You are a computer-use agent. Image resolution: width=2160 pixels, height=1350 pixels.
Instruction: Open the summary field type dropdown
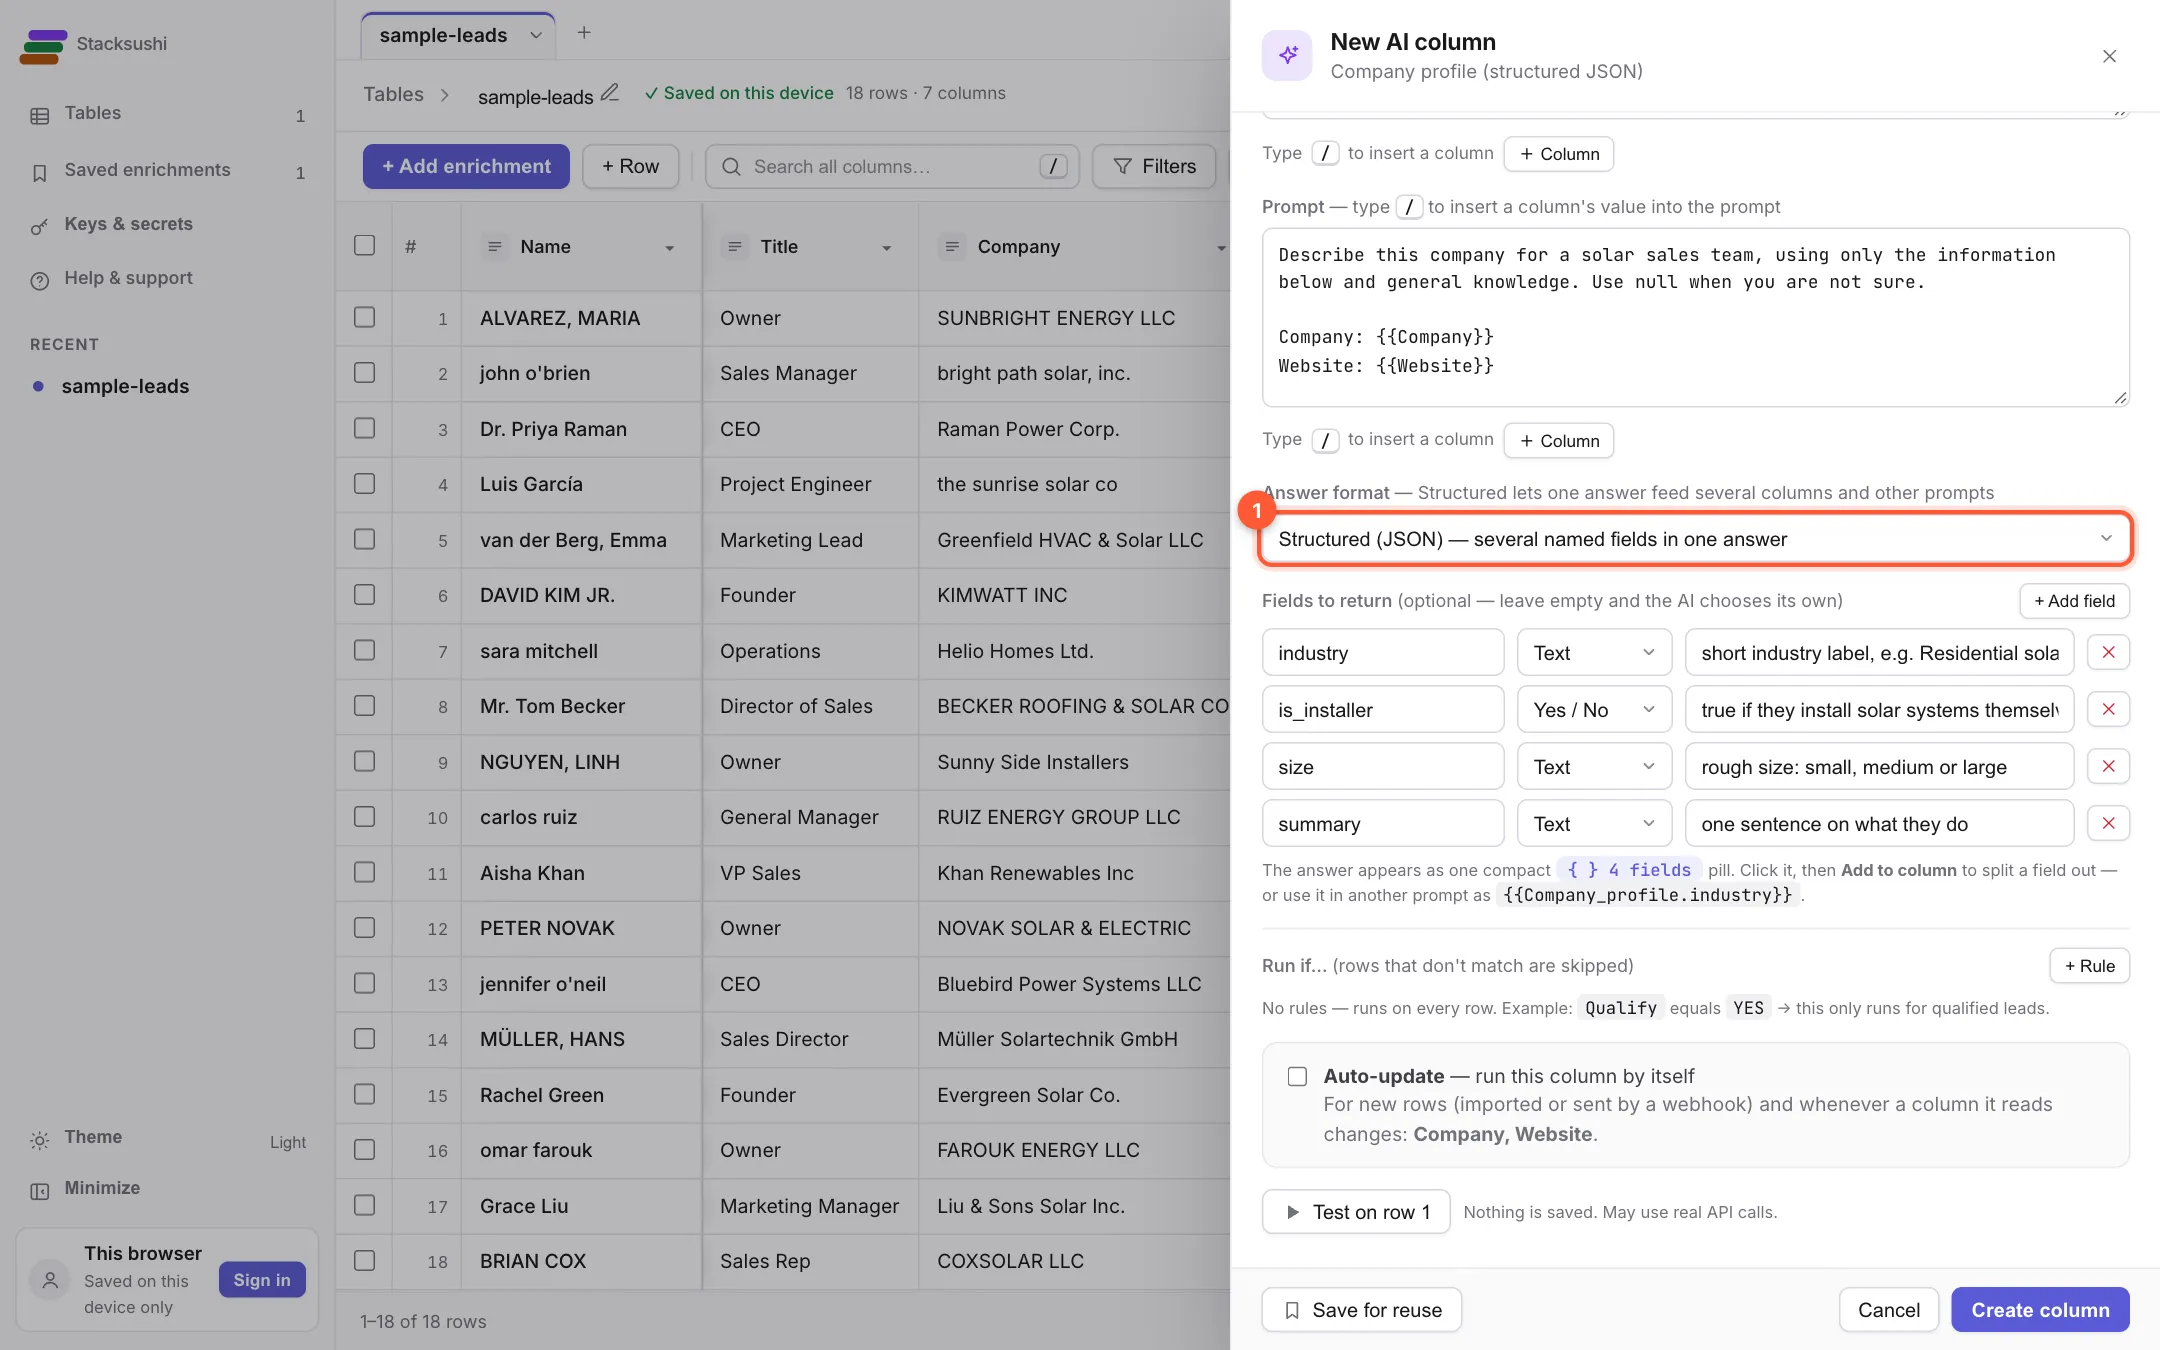point(1594,824)
